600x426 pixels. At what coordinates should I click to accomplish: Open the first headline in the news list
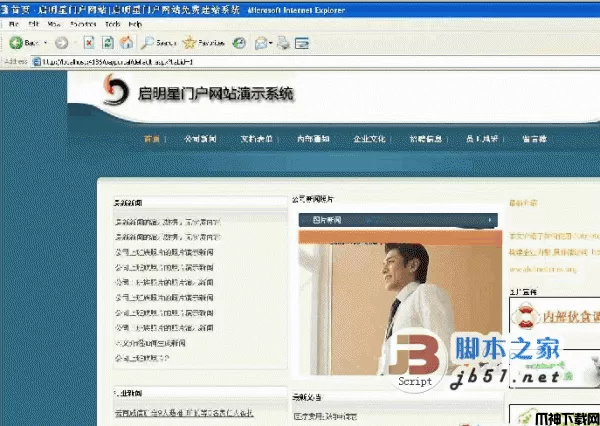168,222
